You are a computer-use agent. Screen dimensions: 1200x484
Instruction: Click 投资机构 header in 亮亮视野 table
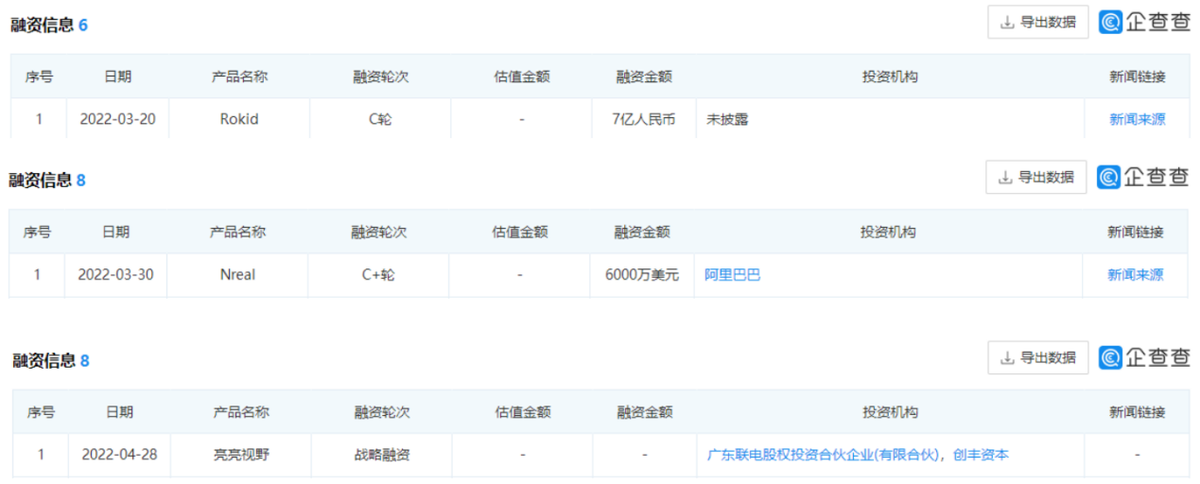(890, 412)
